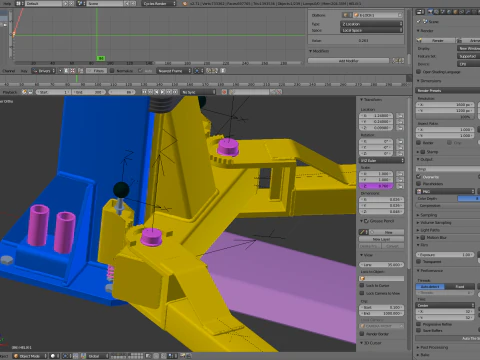The image size is (480, 360).
Task: Enable the Lock Camera to View checkbox
Action: (362, 293)
